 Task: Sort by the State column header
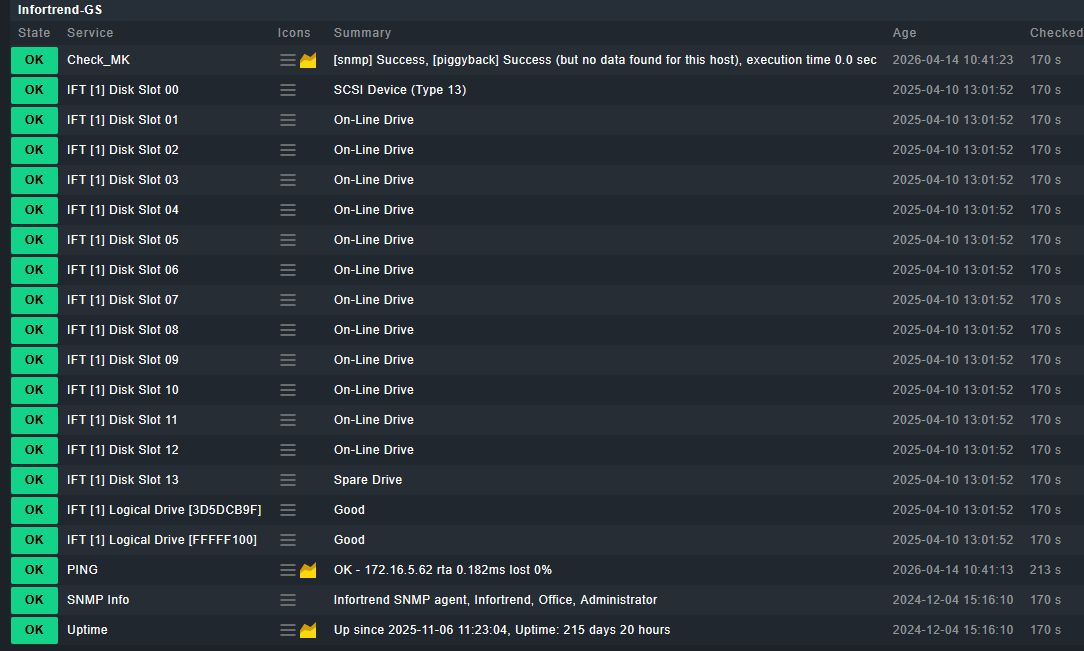click(x=34, y=32)
